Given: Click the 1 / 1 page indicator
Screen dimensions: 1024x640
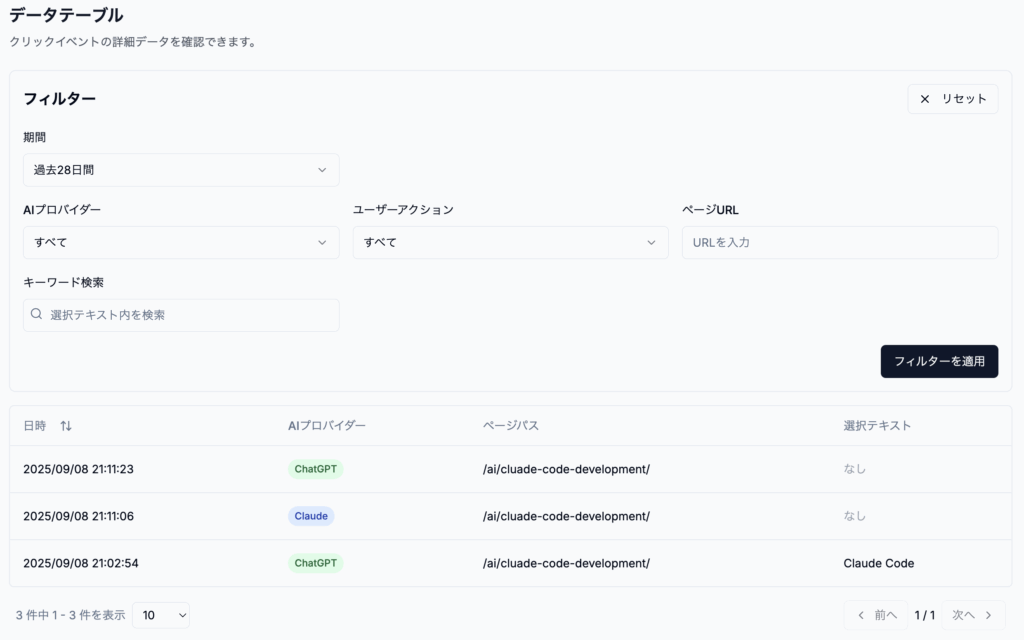Looking at the screenshot, I should click(925, 615).
